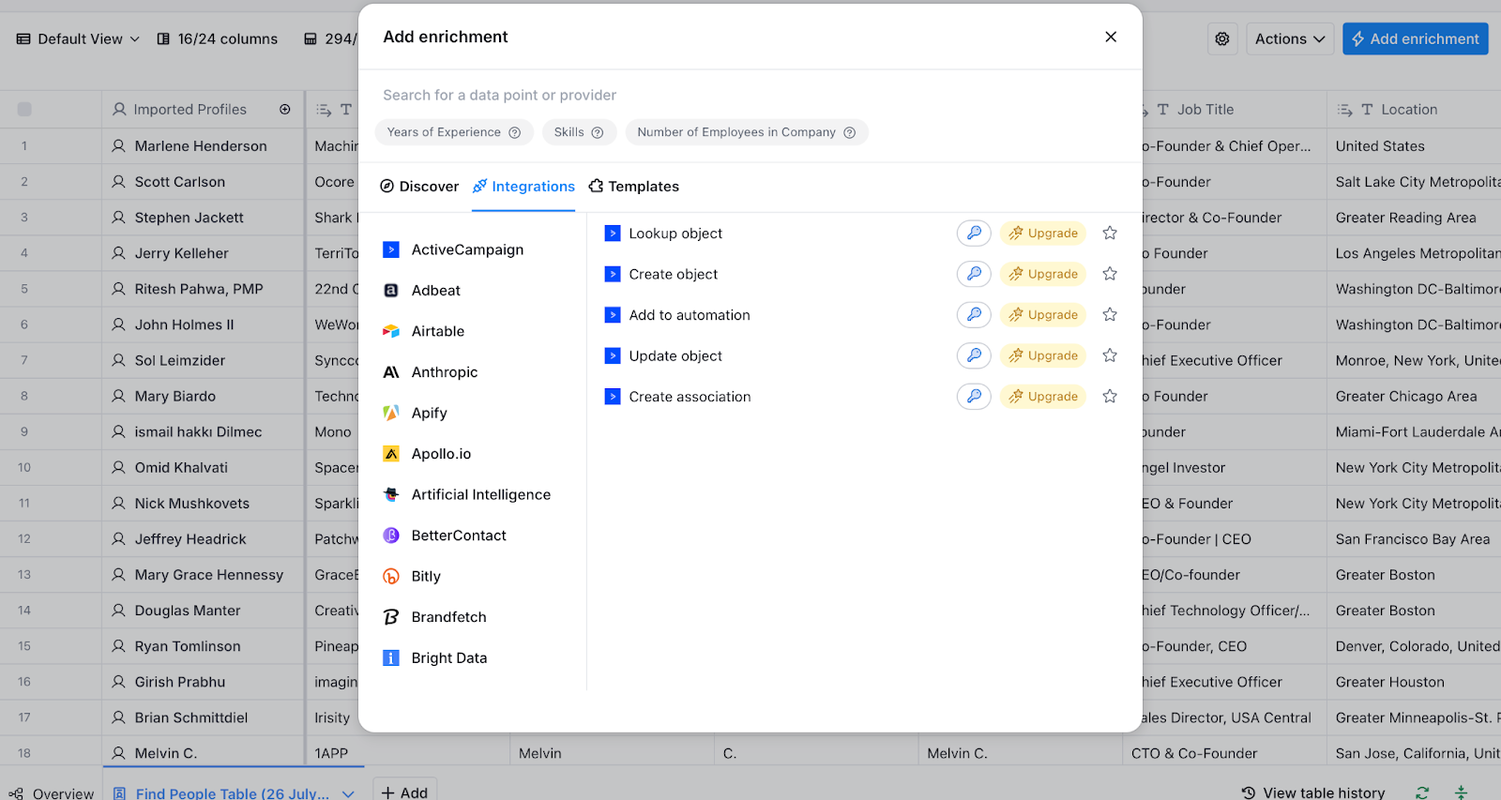Click the key icon next to Lookup object
The width and height of the screenshot is (1501, 800).
973,233
